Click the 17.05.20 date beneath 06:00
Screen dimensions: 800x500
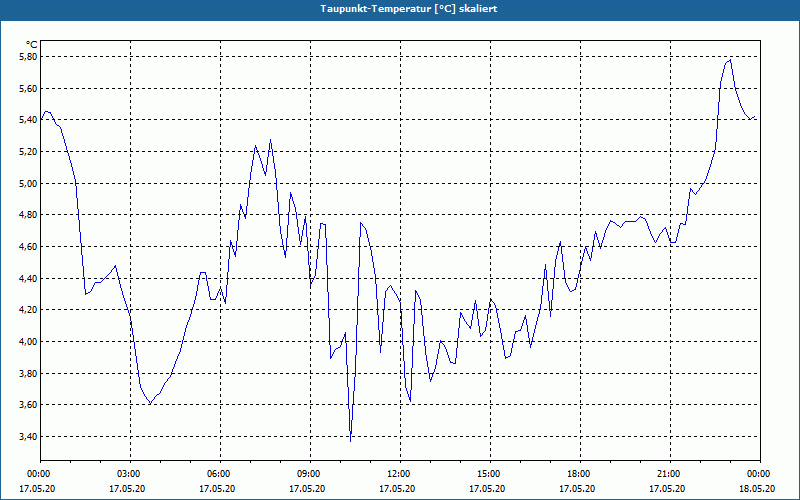point(217,488)
